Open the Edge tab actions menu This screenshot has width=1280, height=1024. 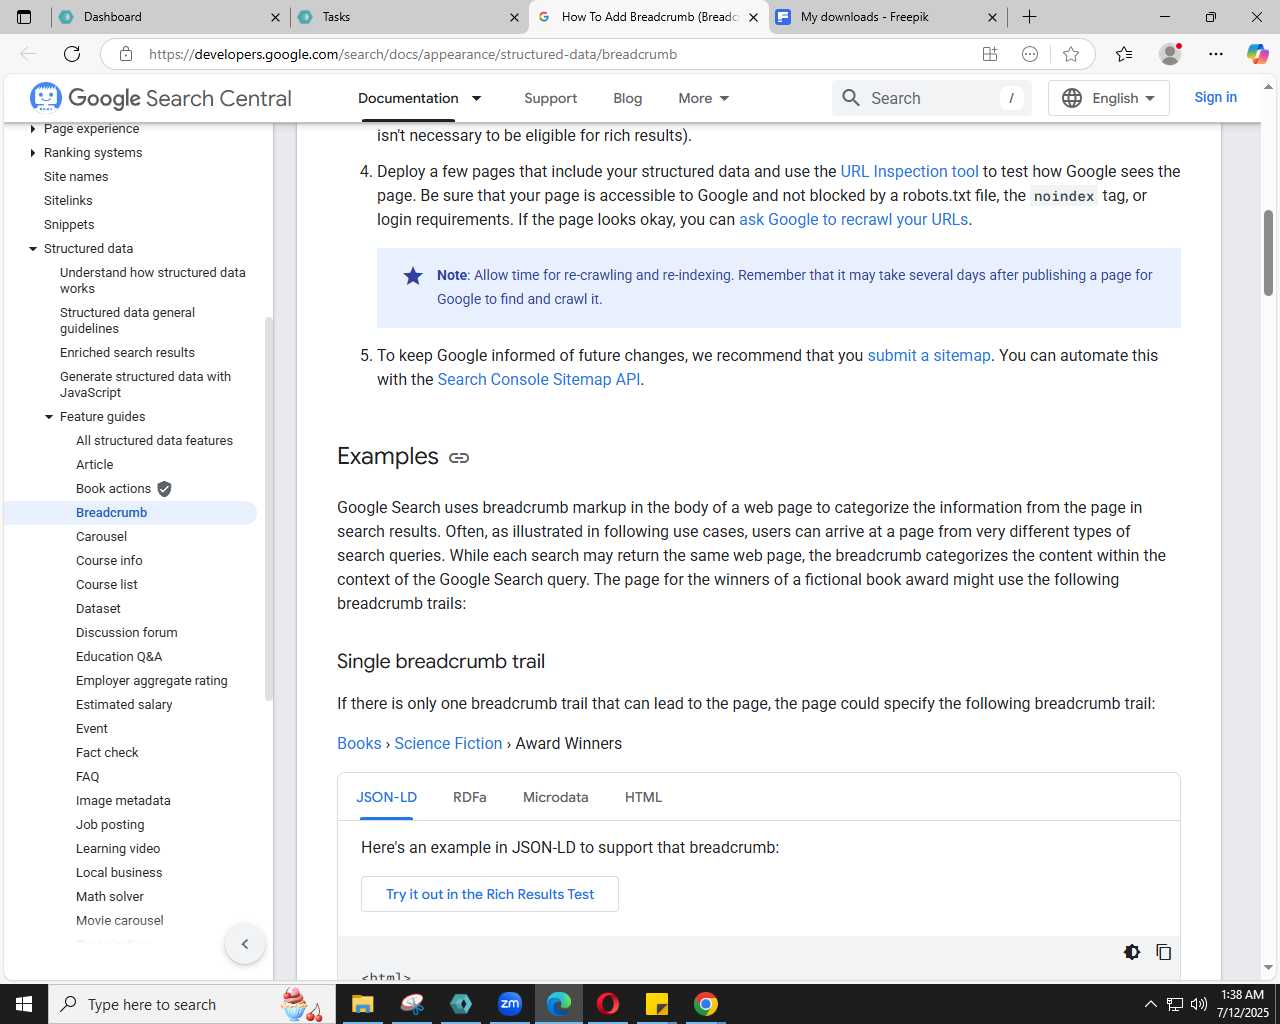24,17
